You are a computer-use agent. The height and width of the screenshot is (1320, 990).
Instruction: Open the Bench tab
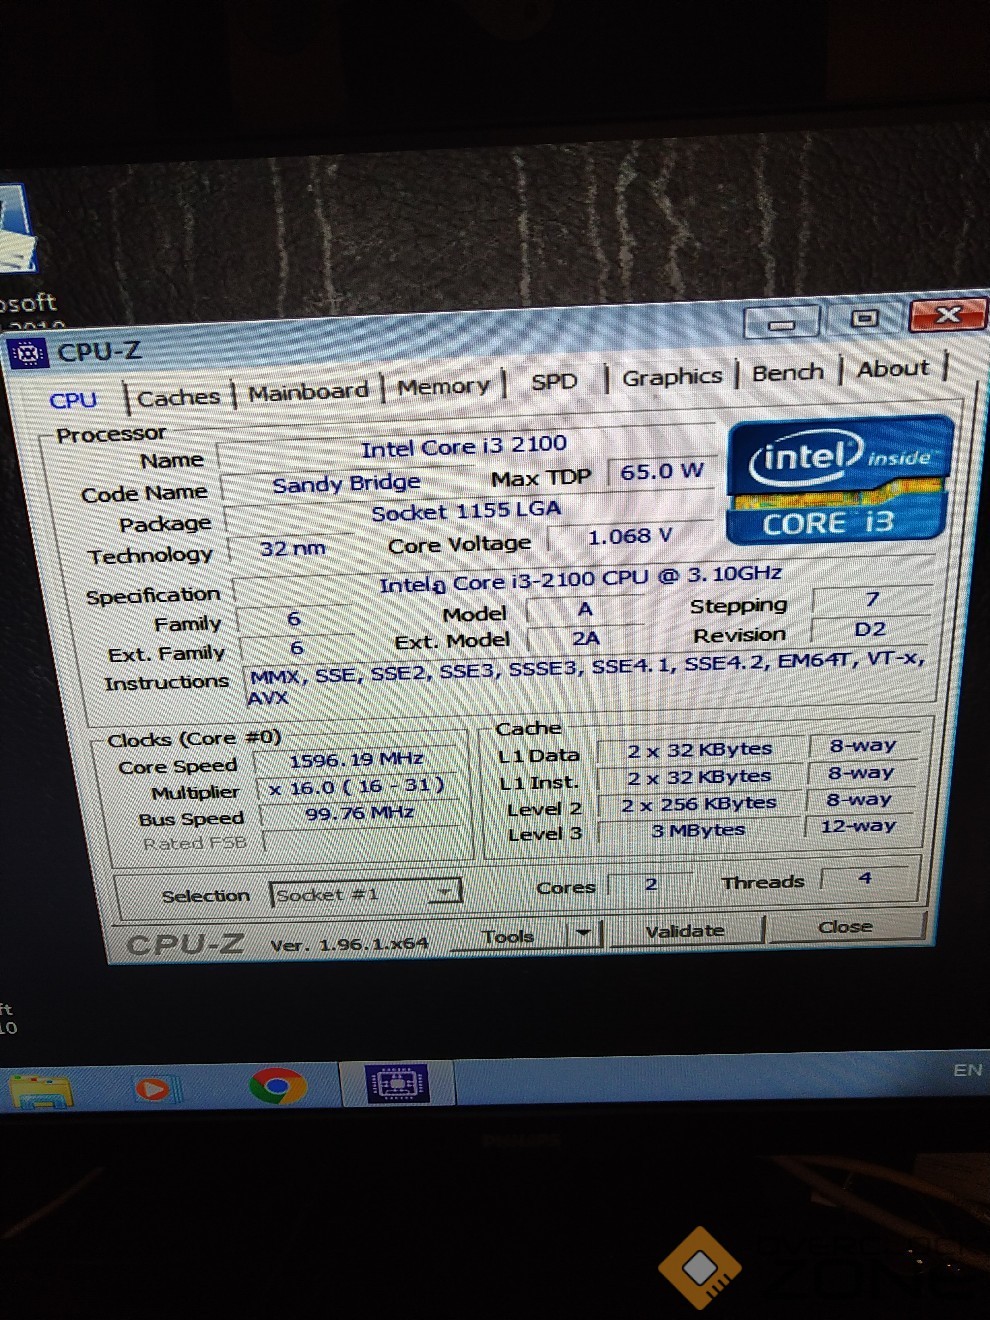click(x=788, y=372)
